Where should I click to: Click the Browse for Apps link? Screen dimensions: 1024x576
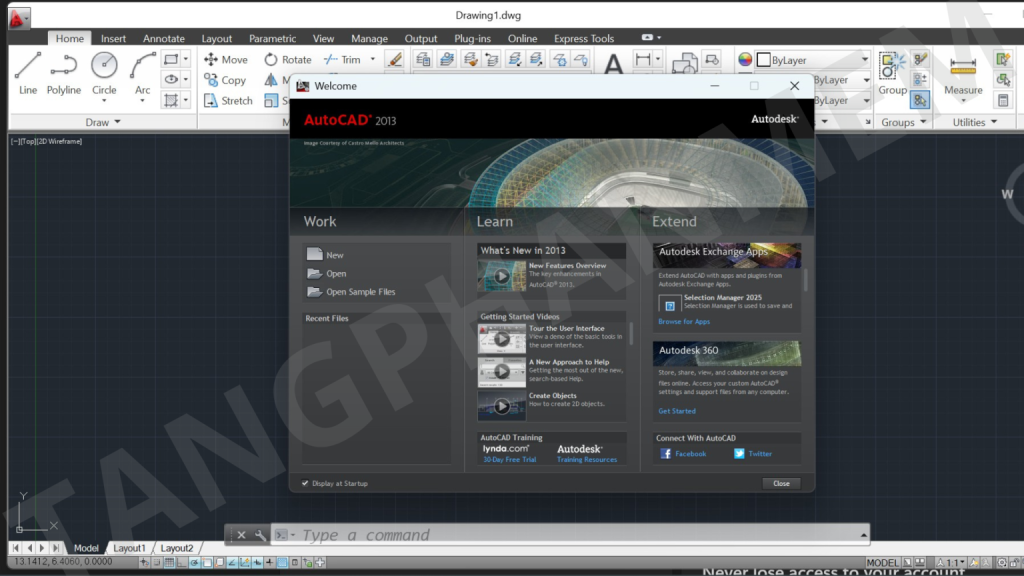pyautogui.click(x=684, y=322)
